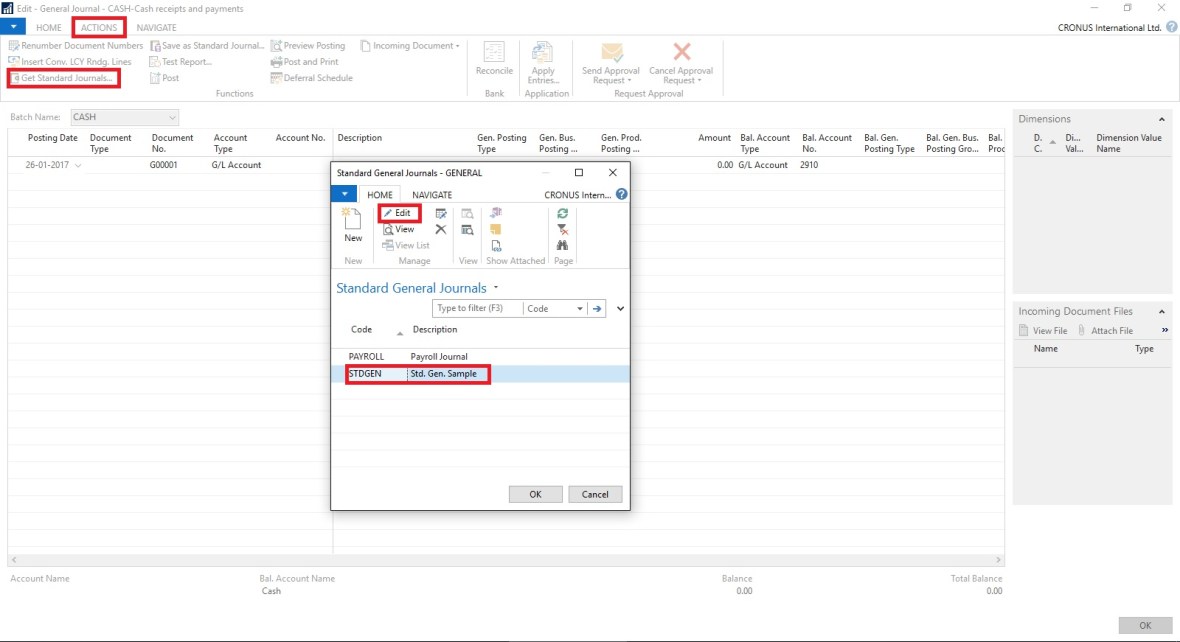Collapse the Dimensions panel
Viewport: 1180px width, 642px height.
coord(1162,119)
